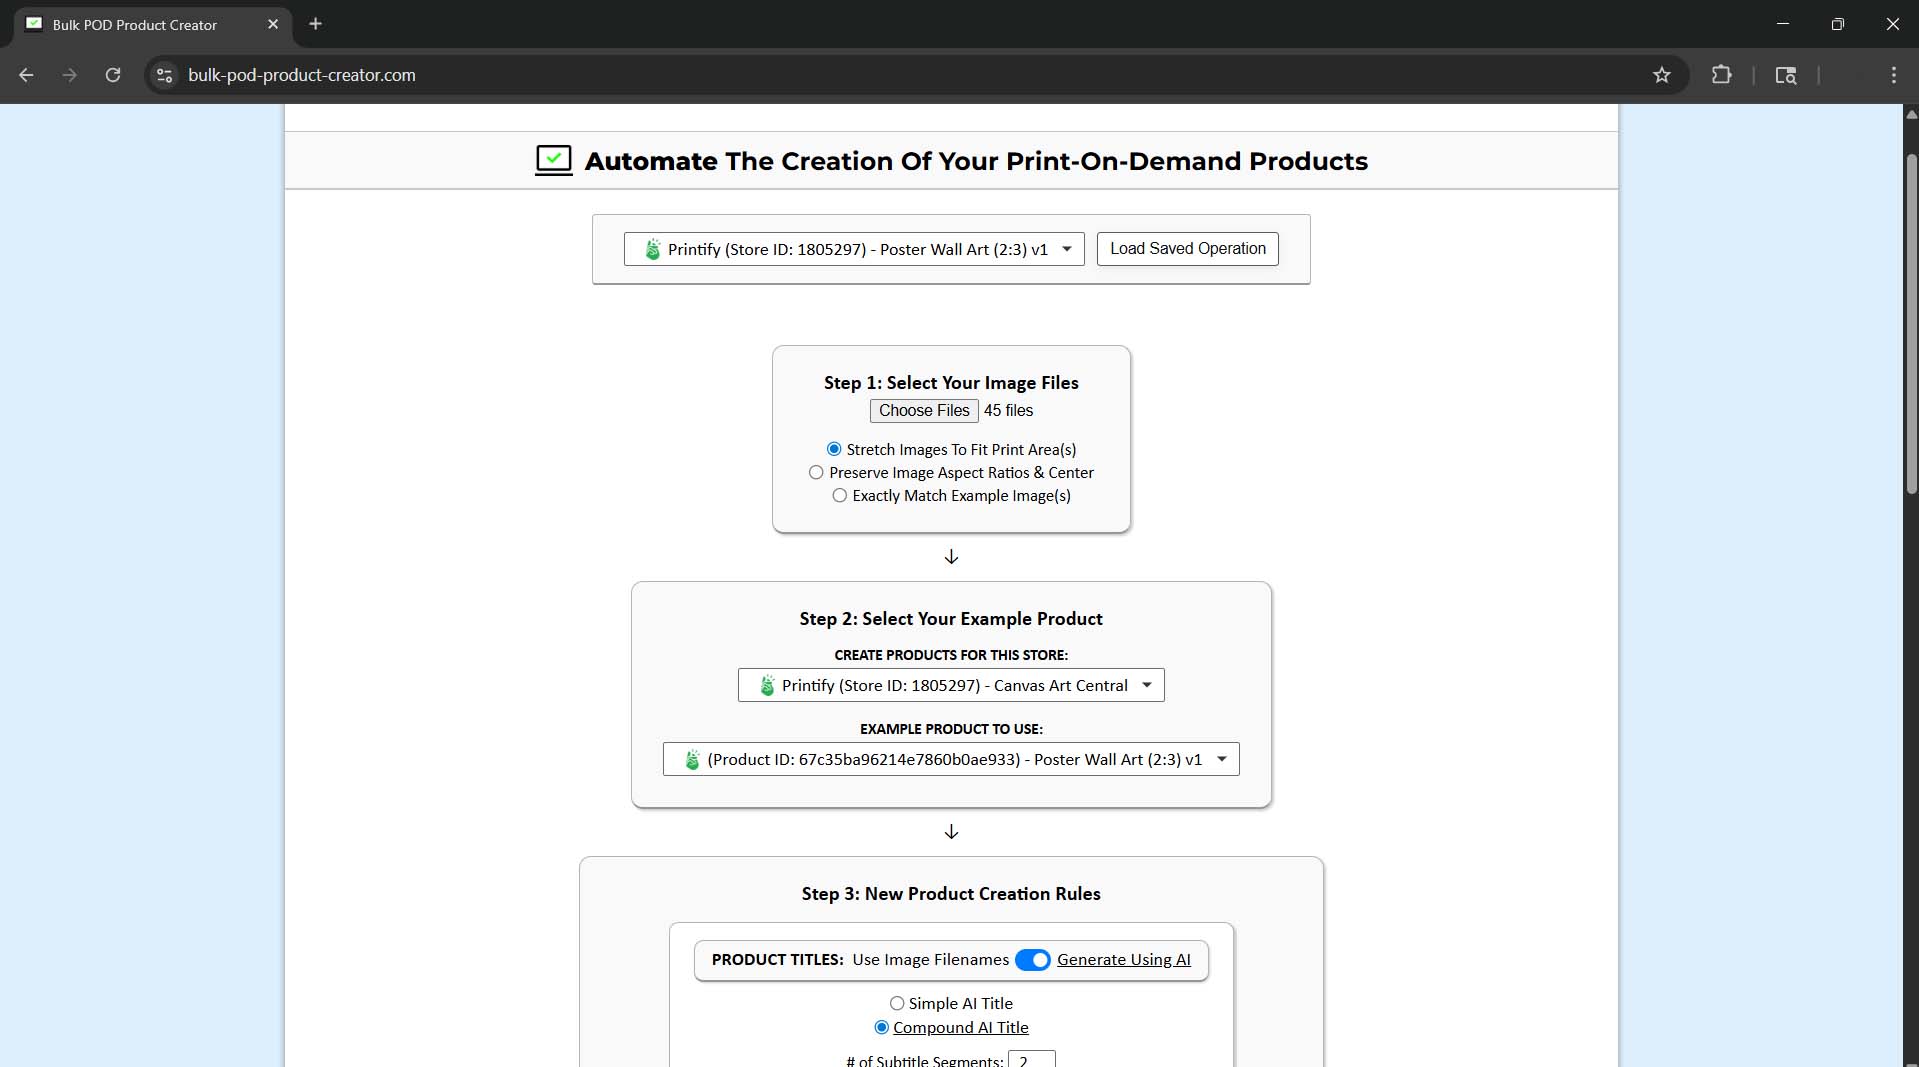1919x1067 pixels.
Task: Click the green checkmark icon in the header
Action: click(x=554, y=160)
